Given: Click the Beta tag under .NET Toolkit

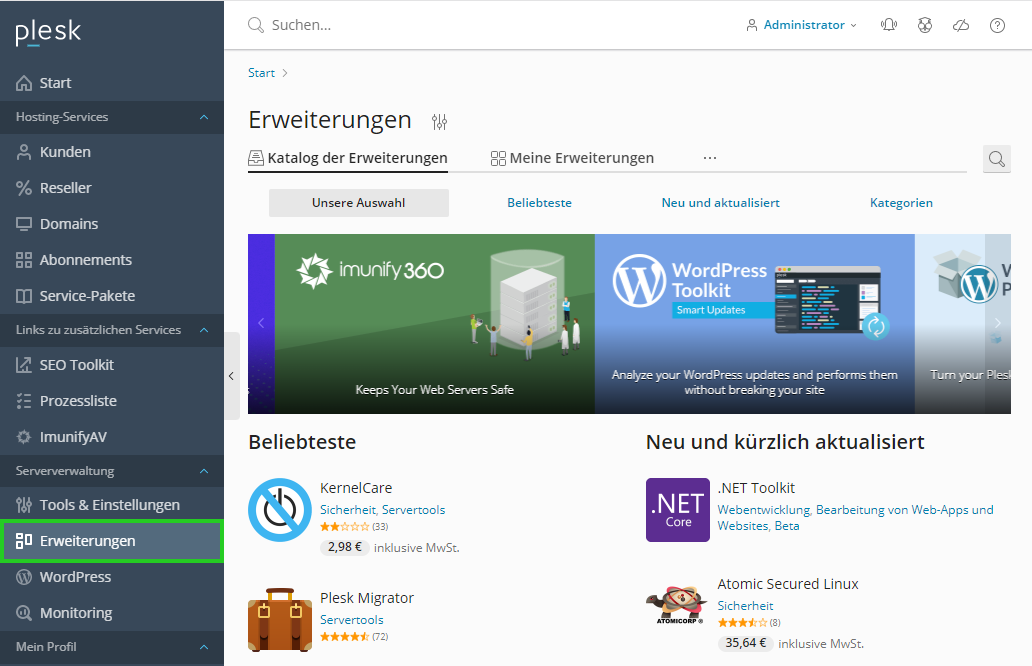Looking at the screenshot, I should pos(787,526).
